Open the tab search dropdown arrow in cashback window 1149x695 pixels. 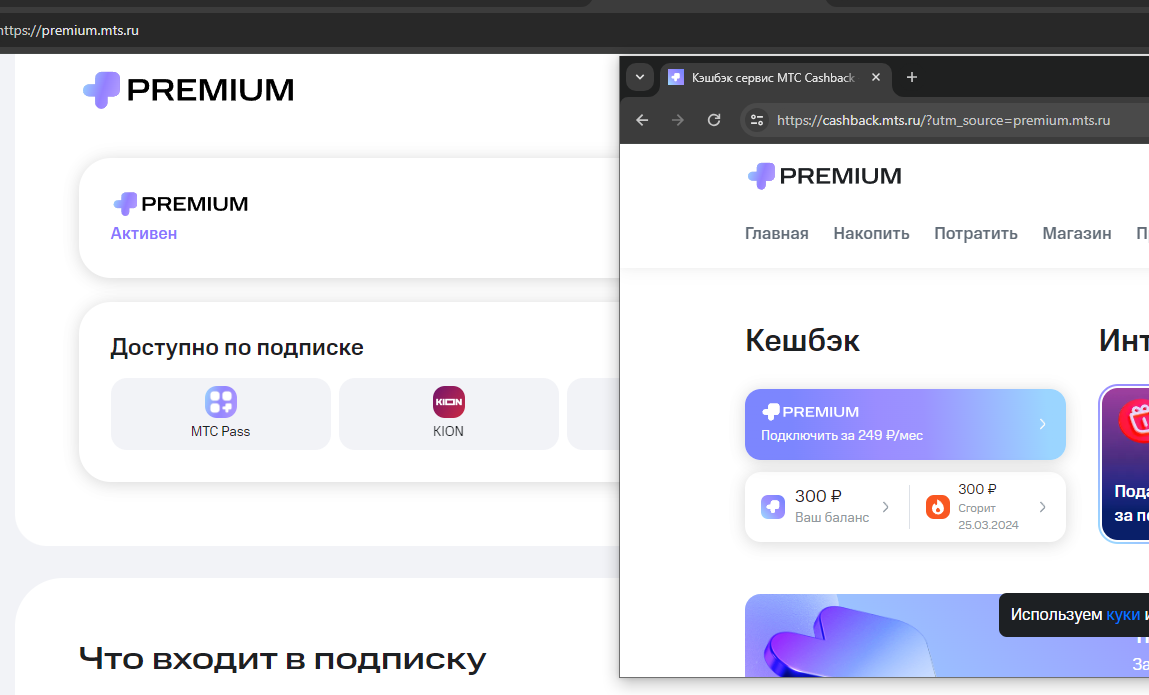pos(640,77)
